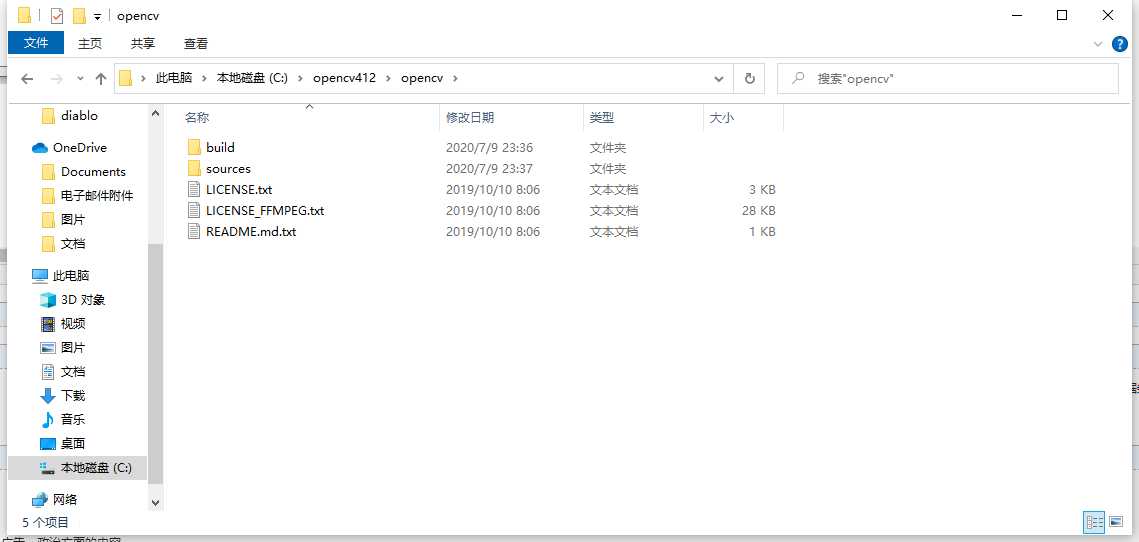The image size is (1139, 542).
Task: Open 音乐 in the sidebar
Action: click(73, 419)
